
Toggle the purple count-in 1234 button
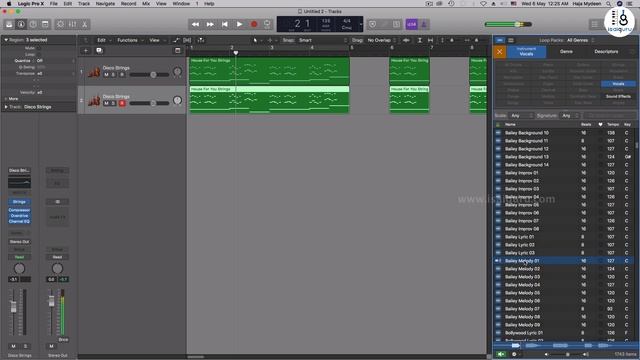(411, 24)
